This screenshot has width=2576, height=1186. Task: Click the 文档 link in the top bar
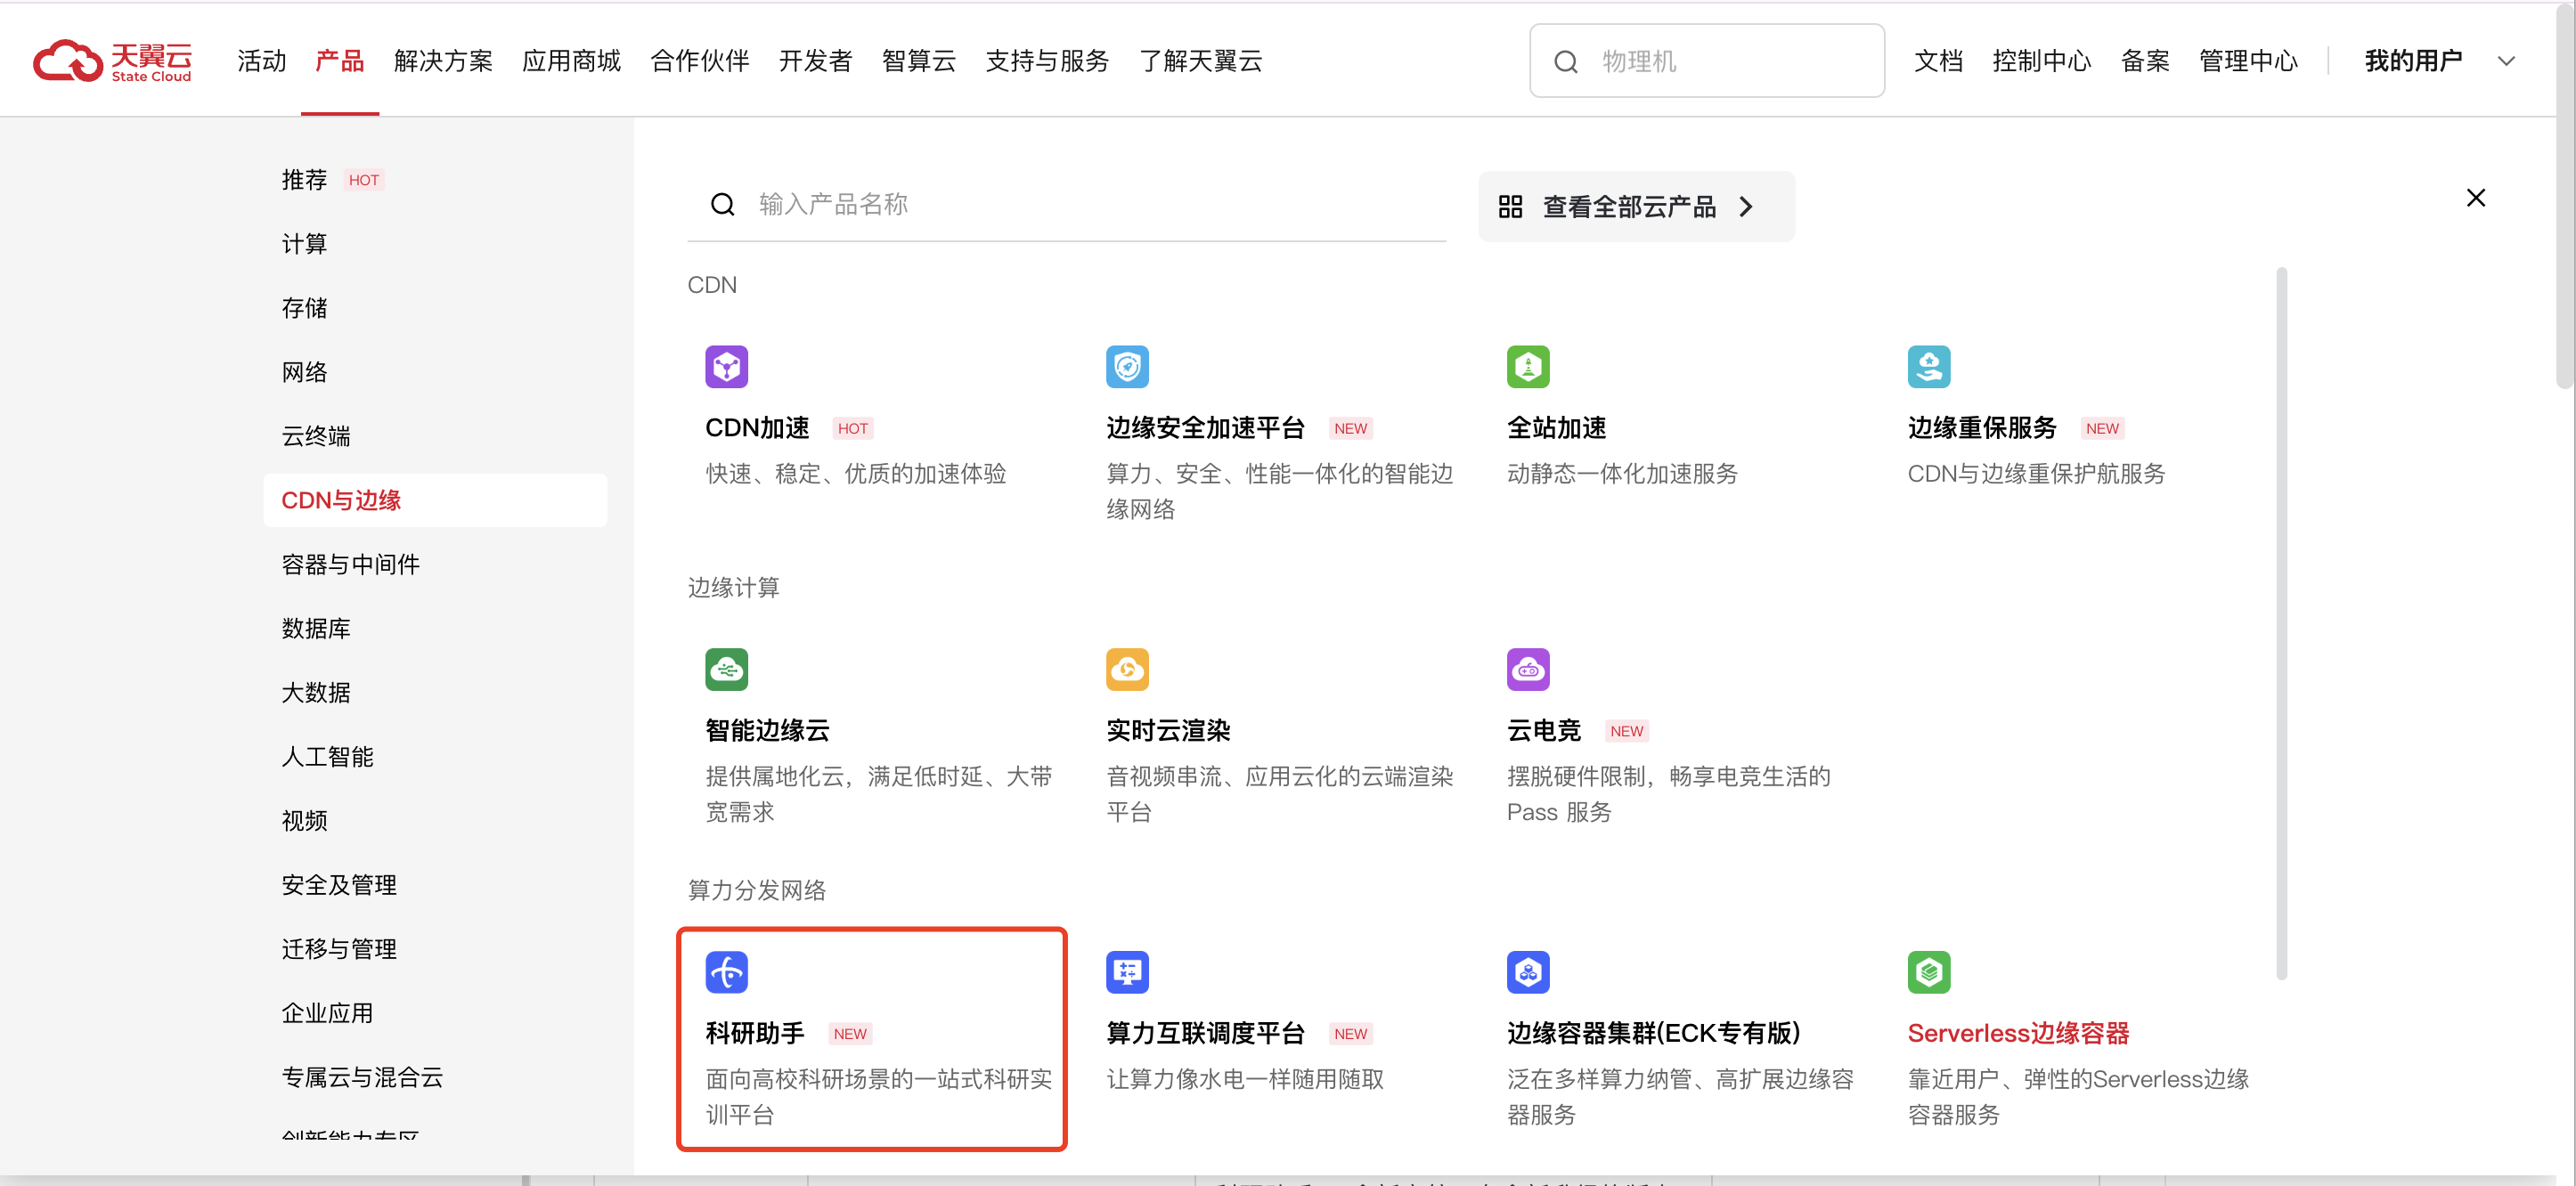1938,61
